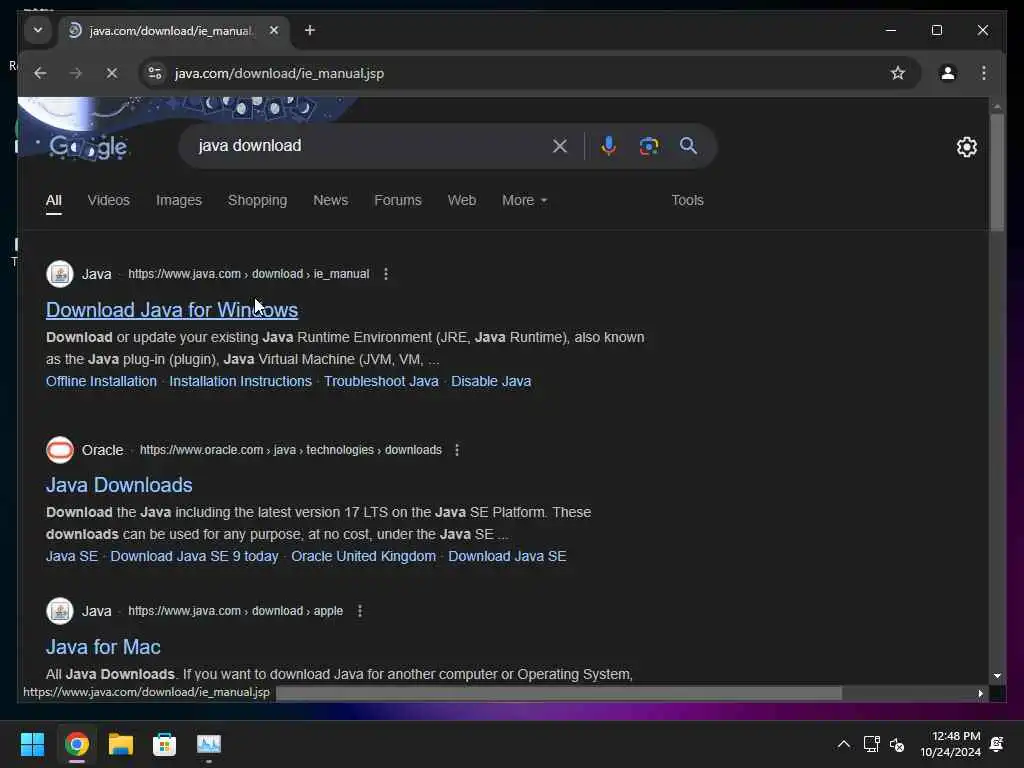Open more options for java.com apple result
The height and width of the screenshot is (768, 1024).
(x=360, y=611)
